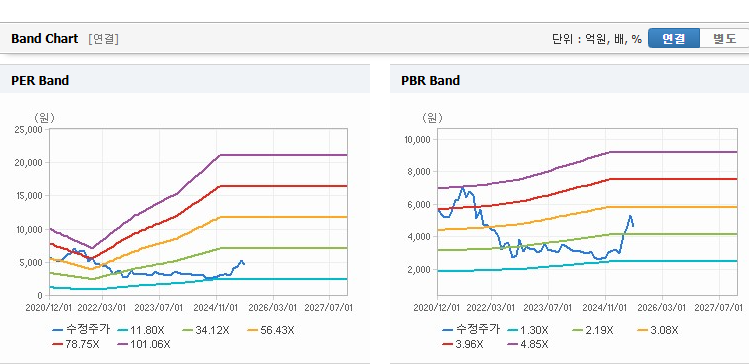Click the 56.43X orange legend item

270,330
